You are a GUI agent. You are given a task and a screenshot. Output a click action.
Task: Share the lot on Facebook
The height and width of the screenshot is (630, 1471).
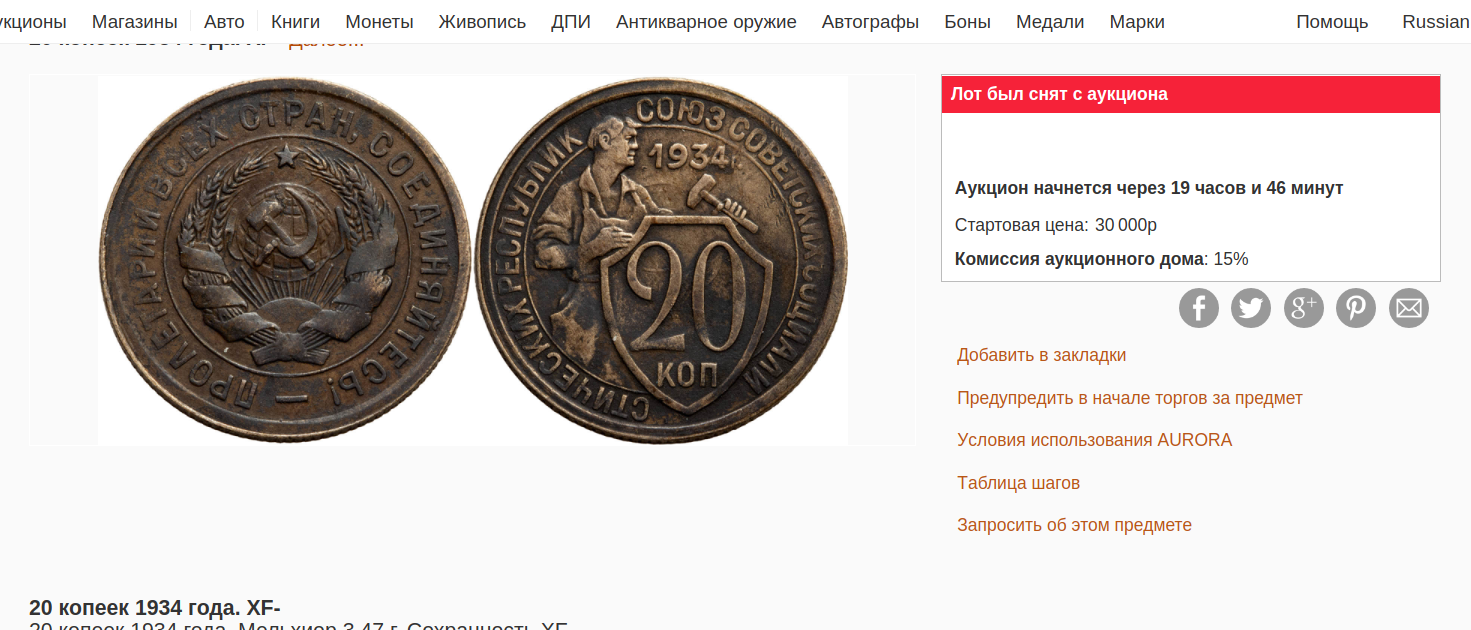pos(1199,308)
